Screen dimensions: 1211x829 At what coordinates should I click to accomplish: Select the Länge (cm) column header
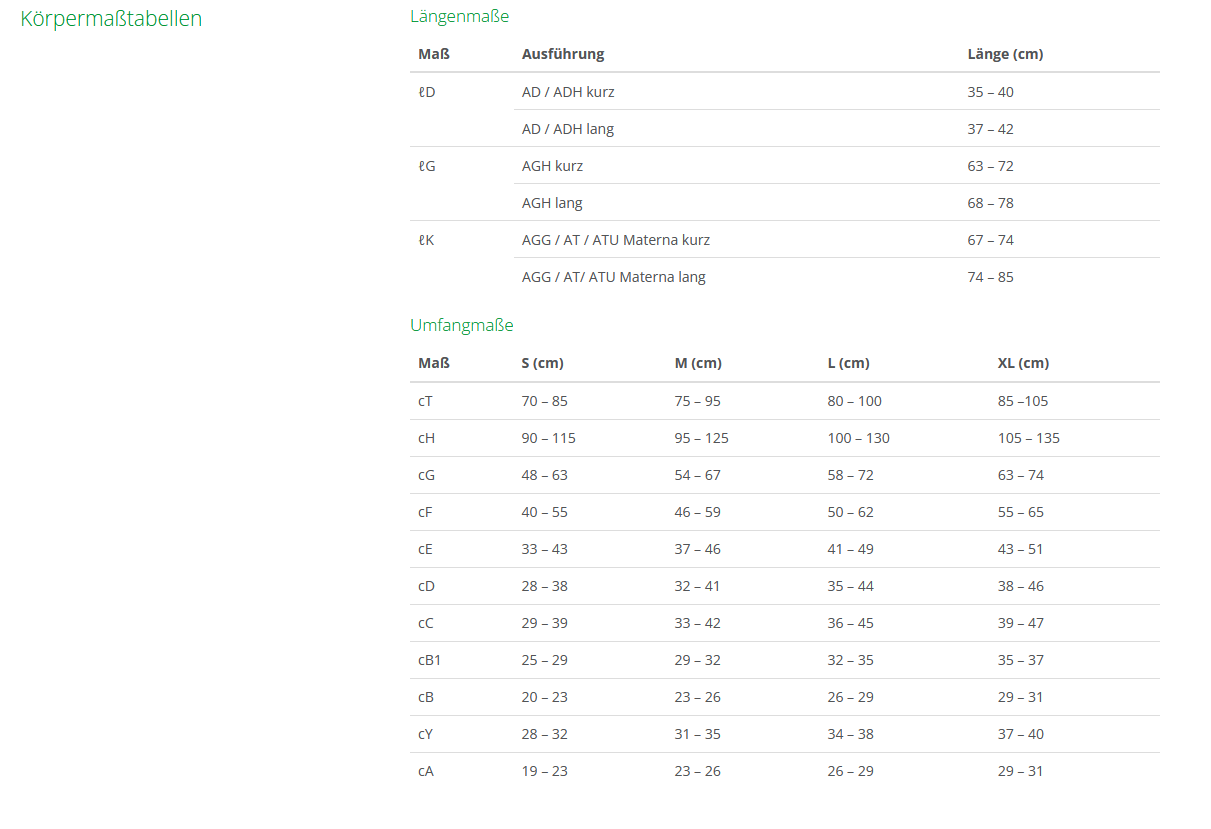1005,54
